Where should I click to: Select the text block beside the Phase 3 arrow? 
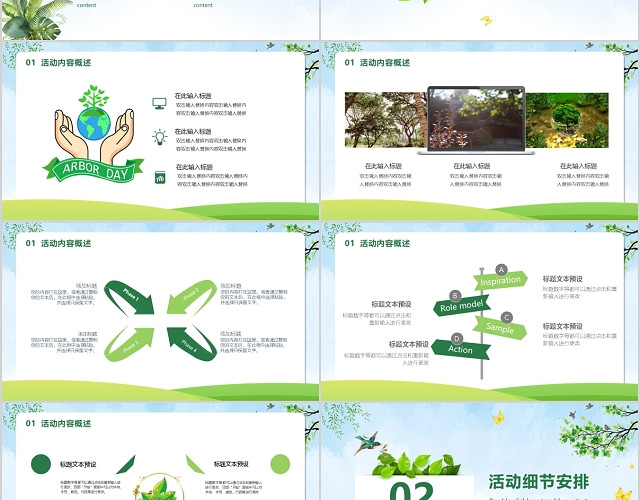pyautogui.click(x=64, y=342)
